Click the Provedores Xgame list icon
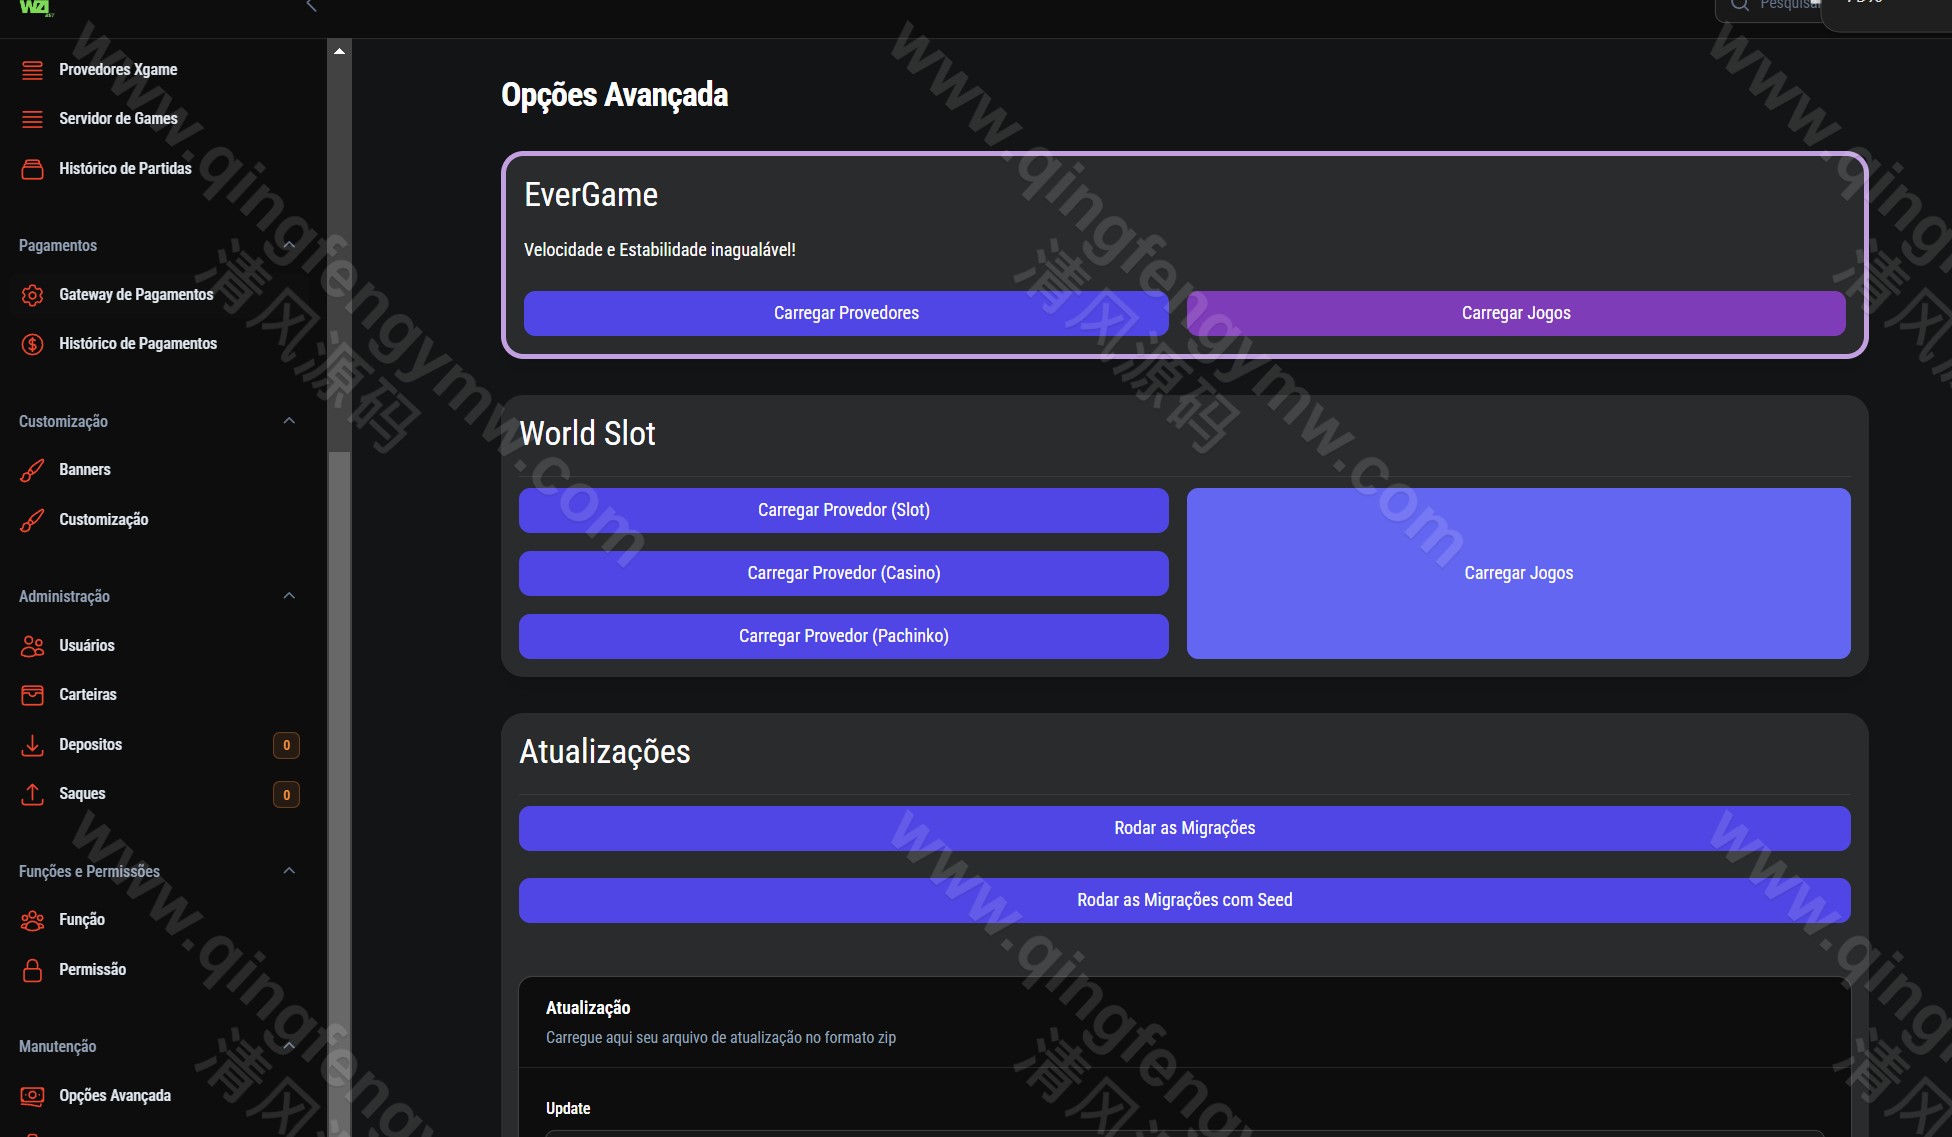 [32, 70]
